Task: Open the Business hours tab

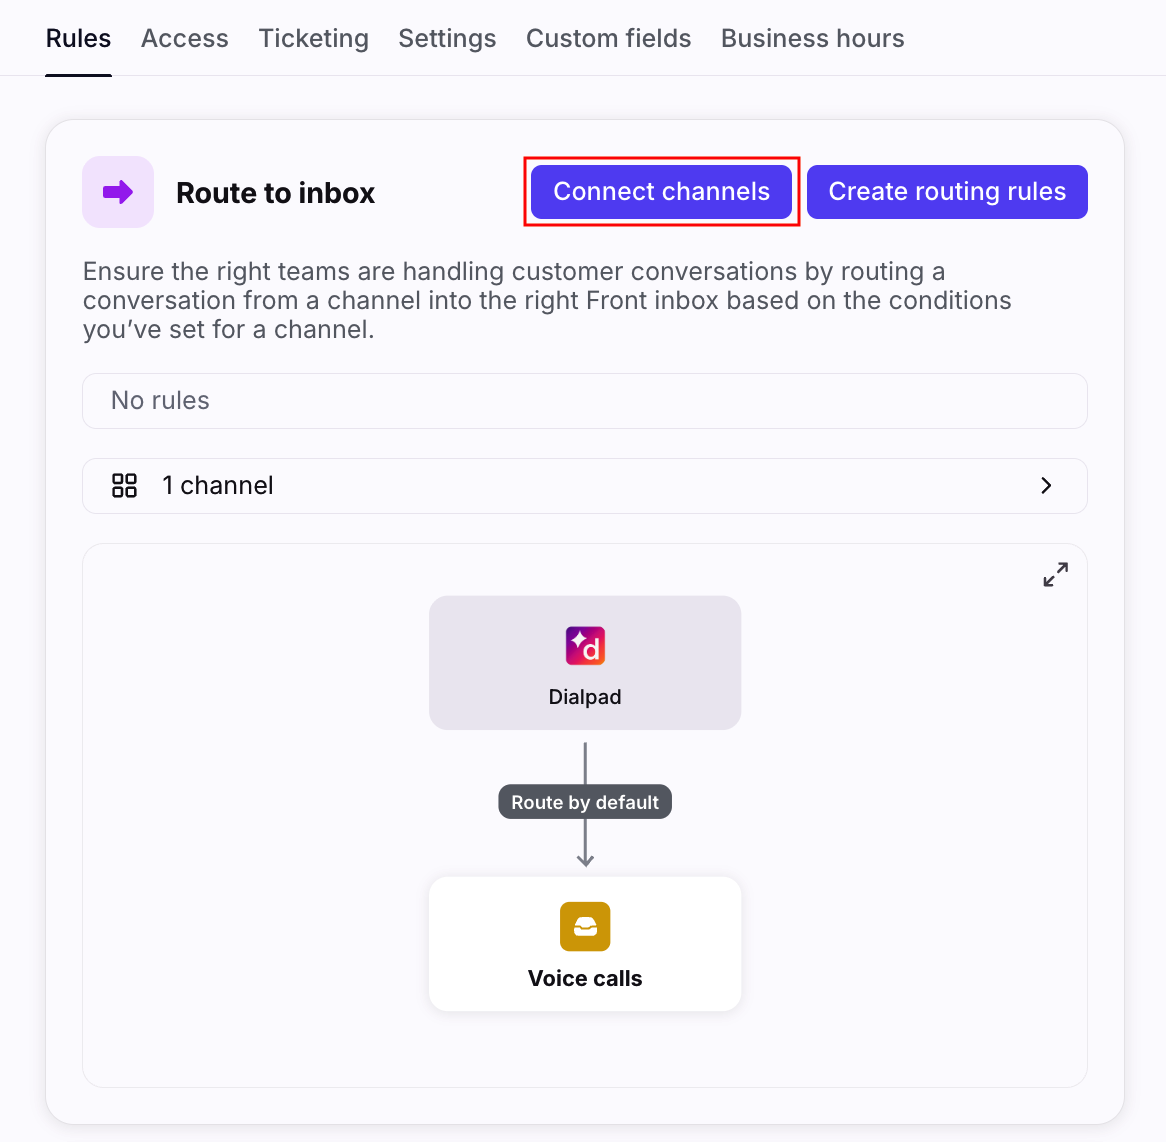Action: point(812,38)
